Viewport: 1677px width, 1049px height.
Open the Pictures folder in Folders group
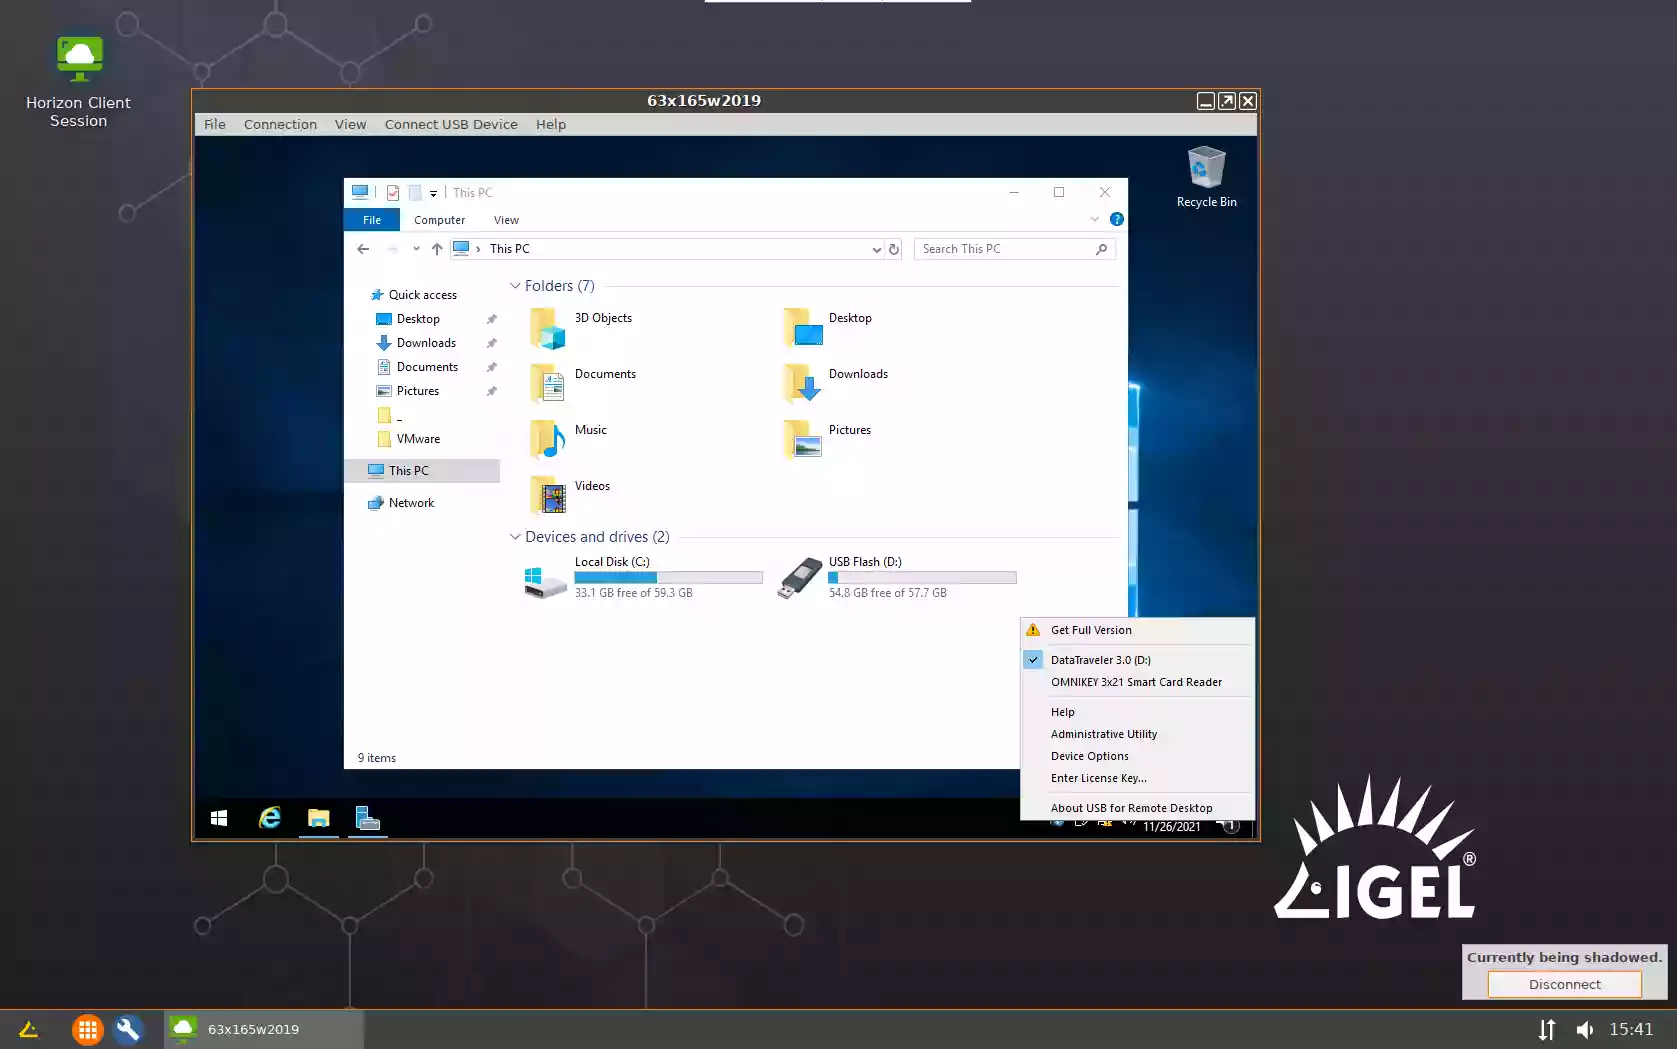tap(827, 439)
